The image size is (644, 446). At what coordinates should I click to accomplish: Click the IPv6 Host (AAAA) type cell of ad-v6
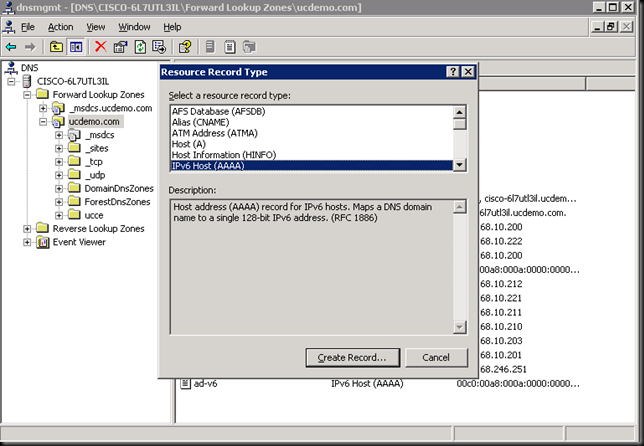click(367, 384)
